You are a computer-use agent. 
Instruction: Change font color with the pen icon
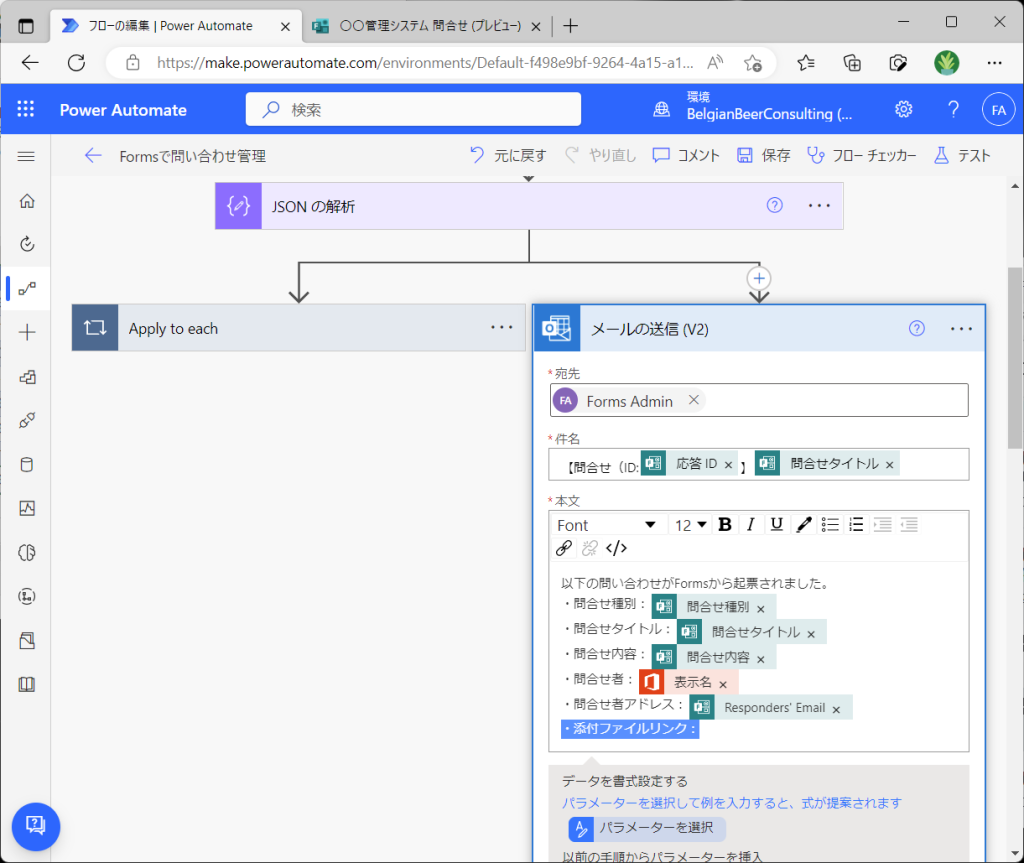coord(804,525)
